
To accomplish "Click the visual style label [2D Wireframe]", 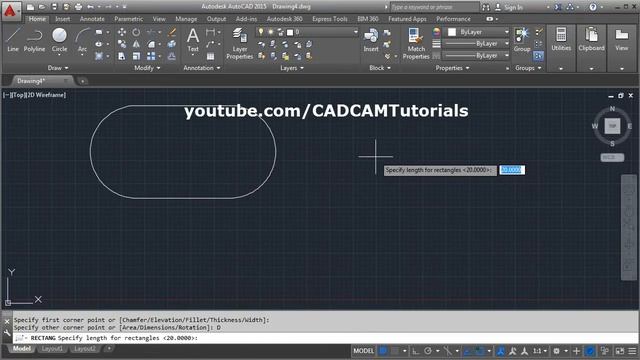I will (x=46, y=95).
